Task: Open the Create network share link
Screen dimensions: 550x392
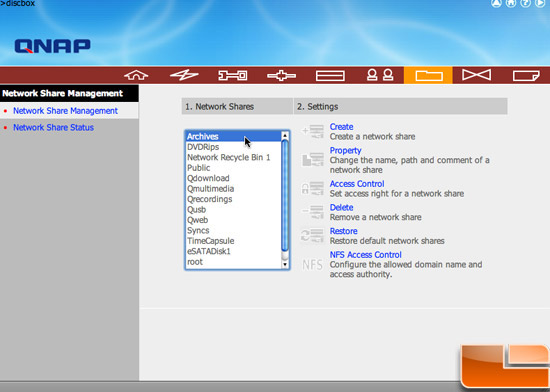Action: coord(341,127)
